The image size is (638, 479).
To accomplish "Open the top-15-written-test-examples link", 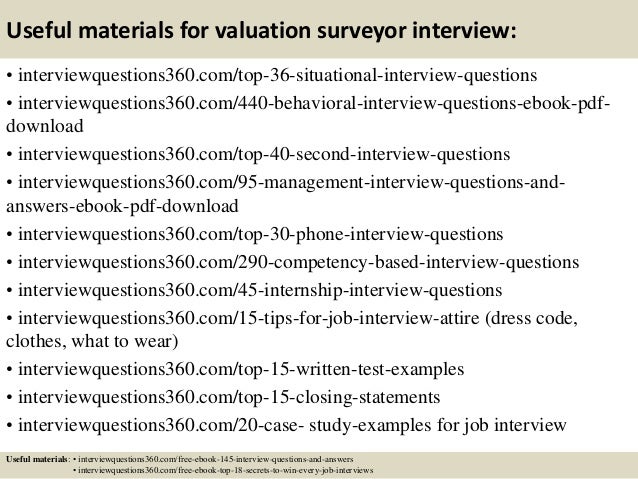I will click(241, 370).
